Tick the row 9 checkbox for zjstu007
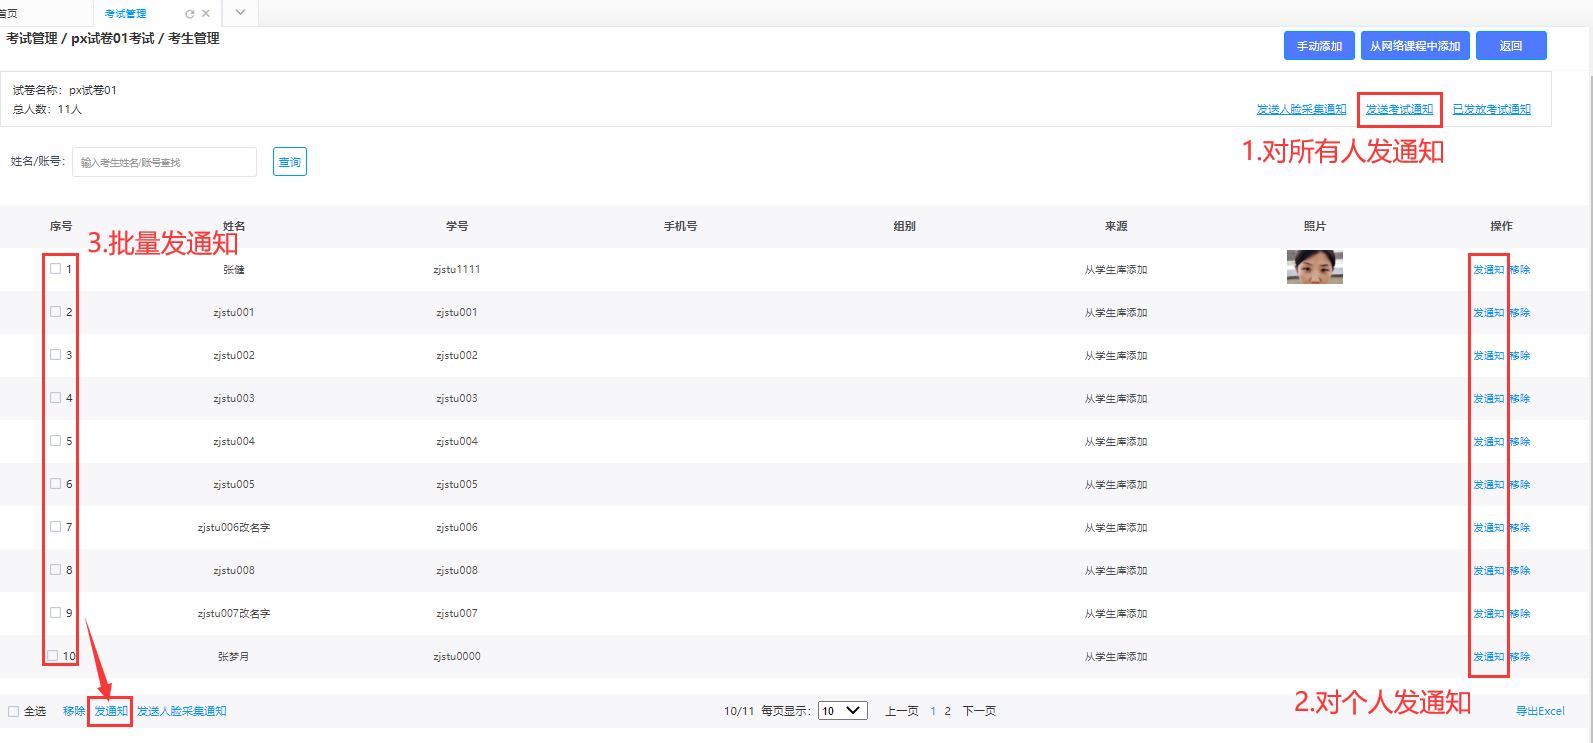Image resolution: width=1593 pixels, height=743 pixels. 55,612
